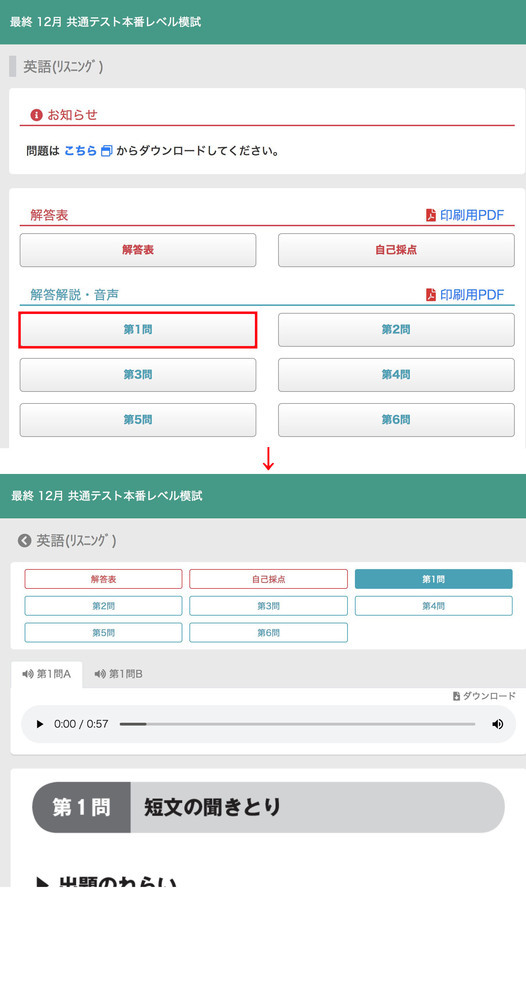Click the highlighted small 第1問 button
This screenshot has width=526, height=999.
[434, 579]
